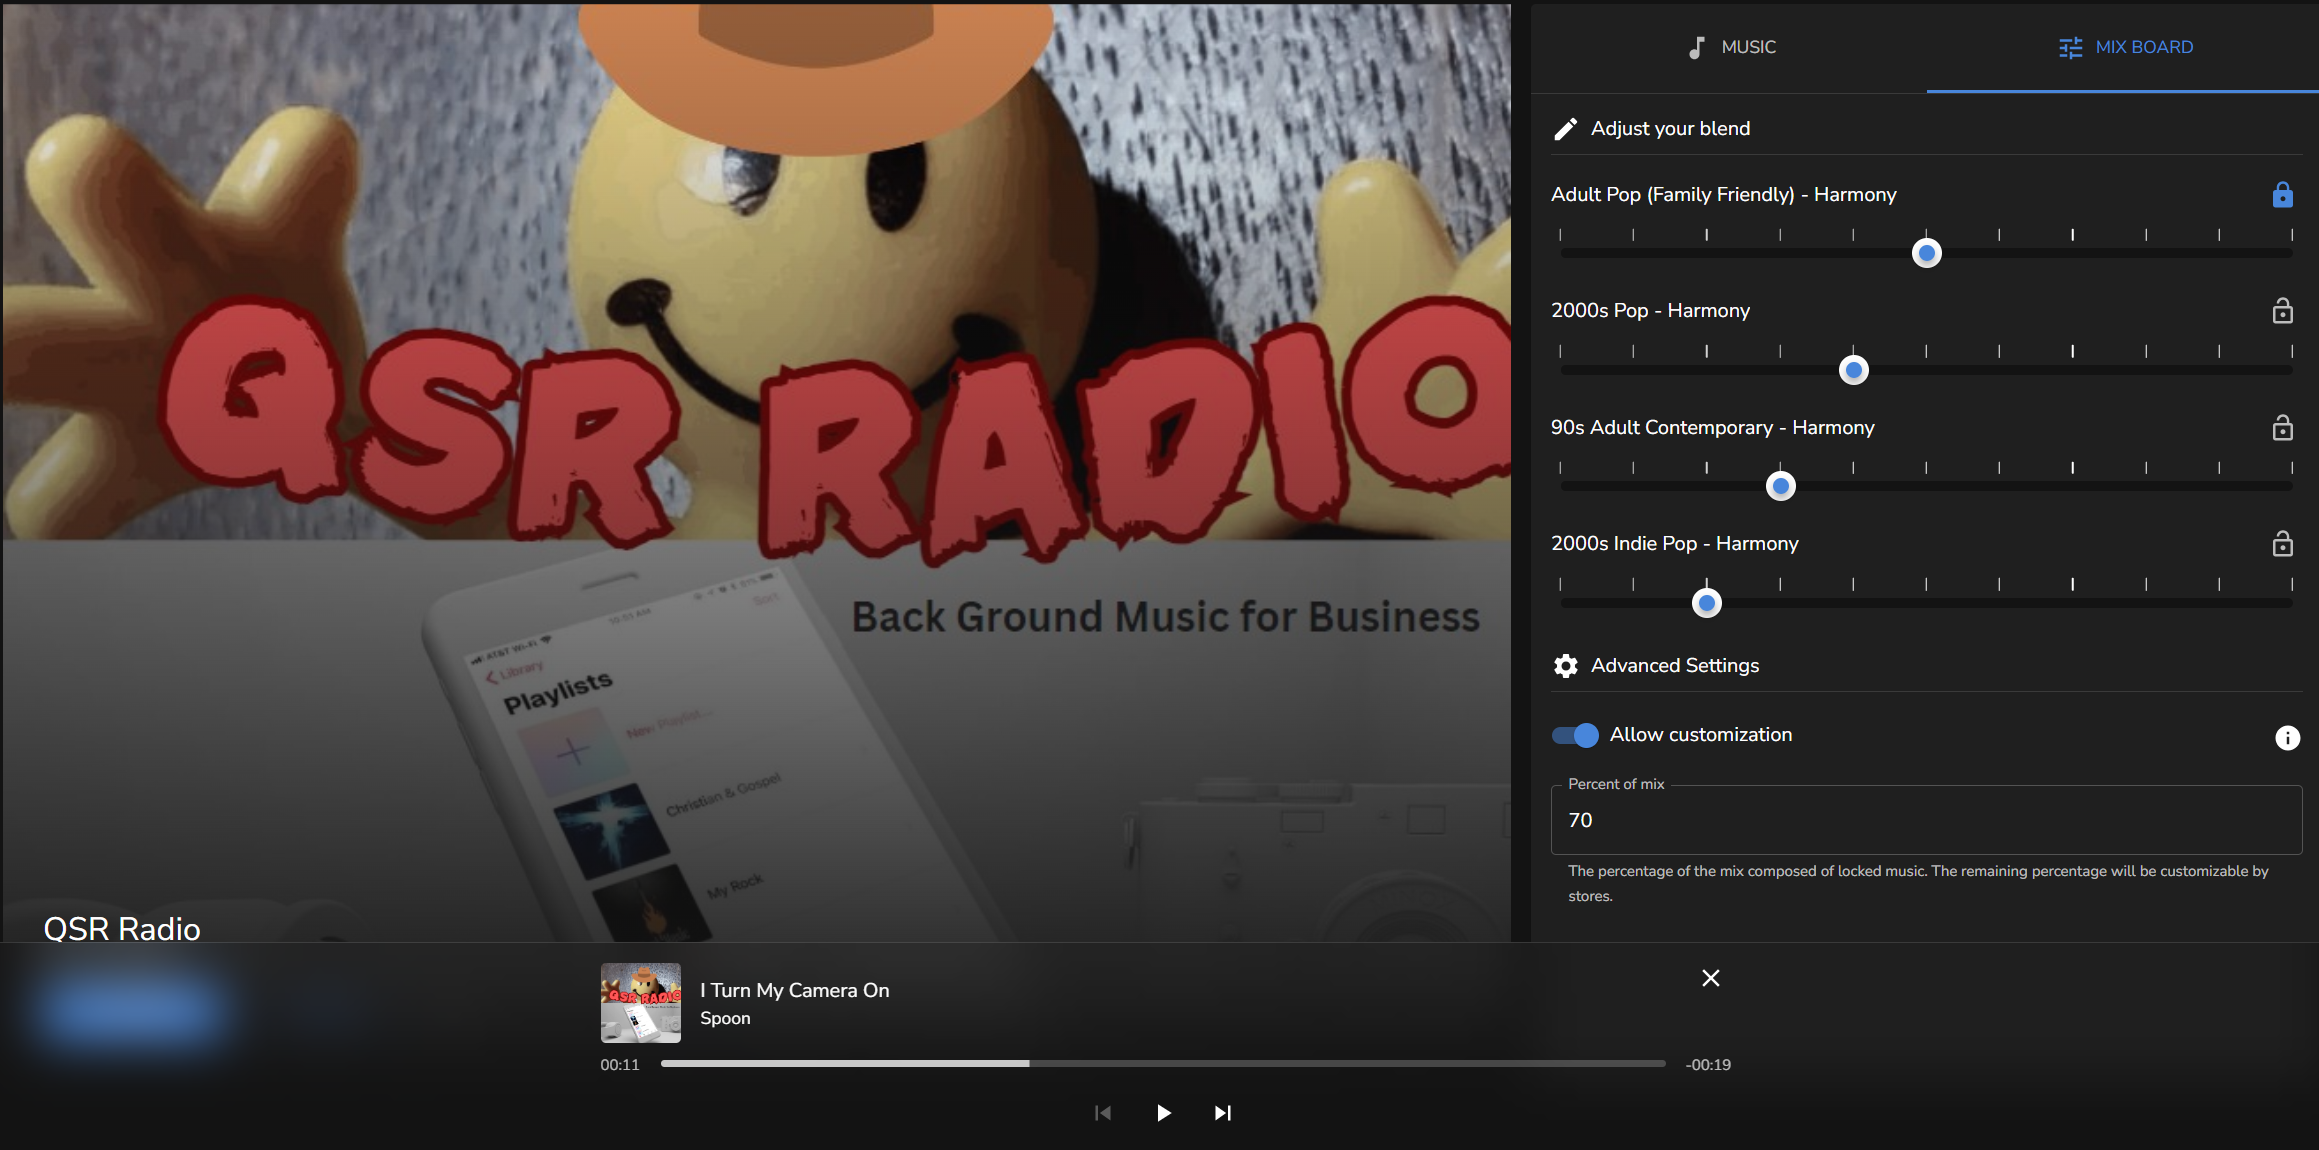This screenshot has height=1150, width=2319.
Task: Click the song title I Turn My Camera On
Action: (794, 990)
